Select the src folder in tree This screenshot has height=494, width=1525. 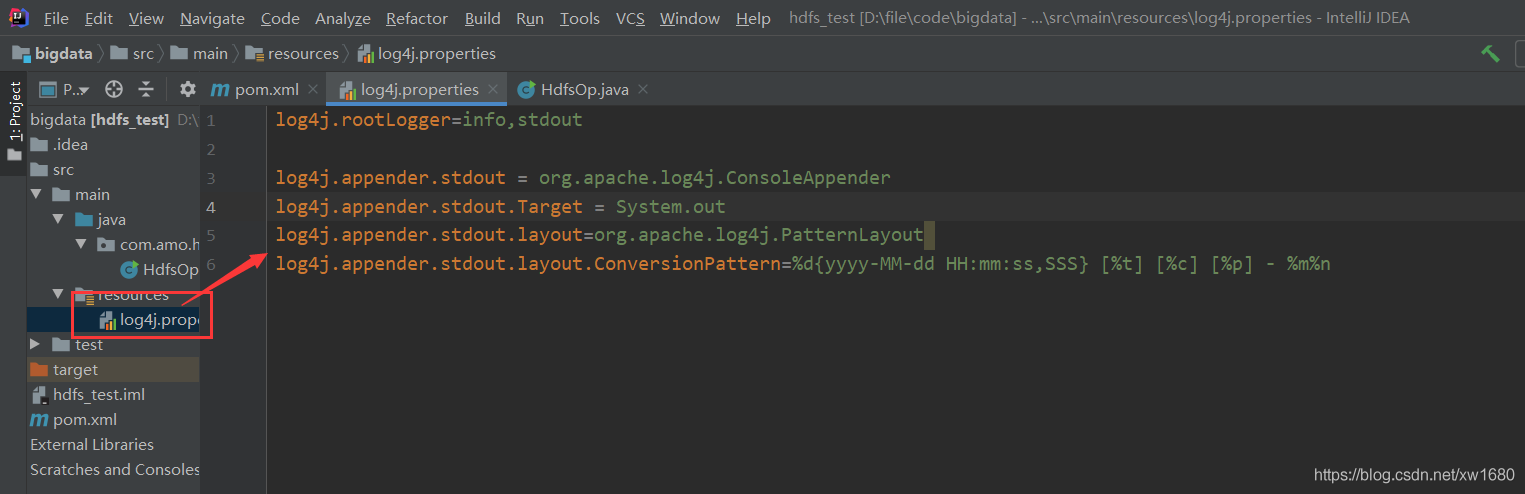(x=53, y=170)
